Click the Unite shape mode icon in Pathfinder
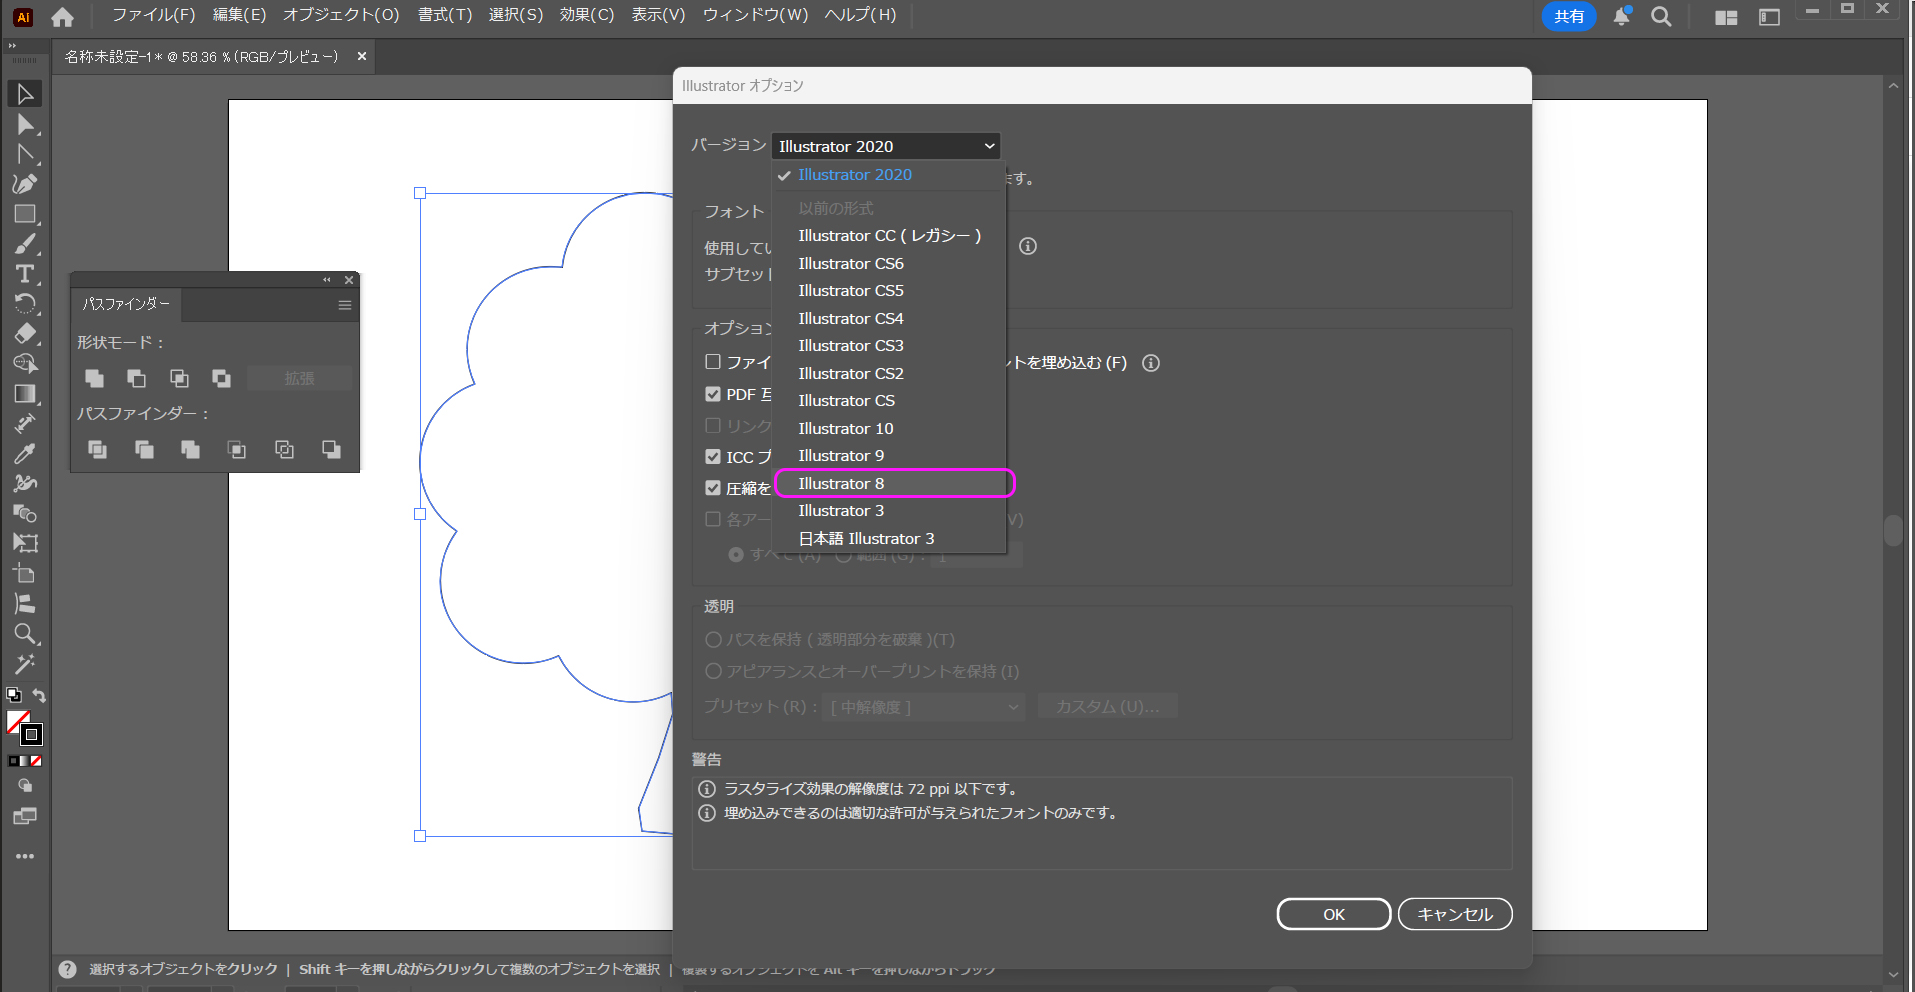This screenshot has width=1915, height=992. (x=94, y=378)
